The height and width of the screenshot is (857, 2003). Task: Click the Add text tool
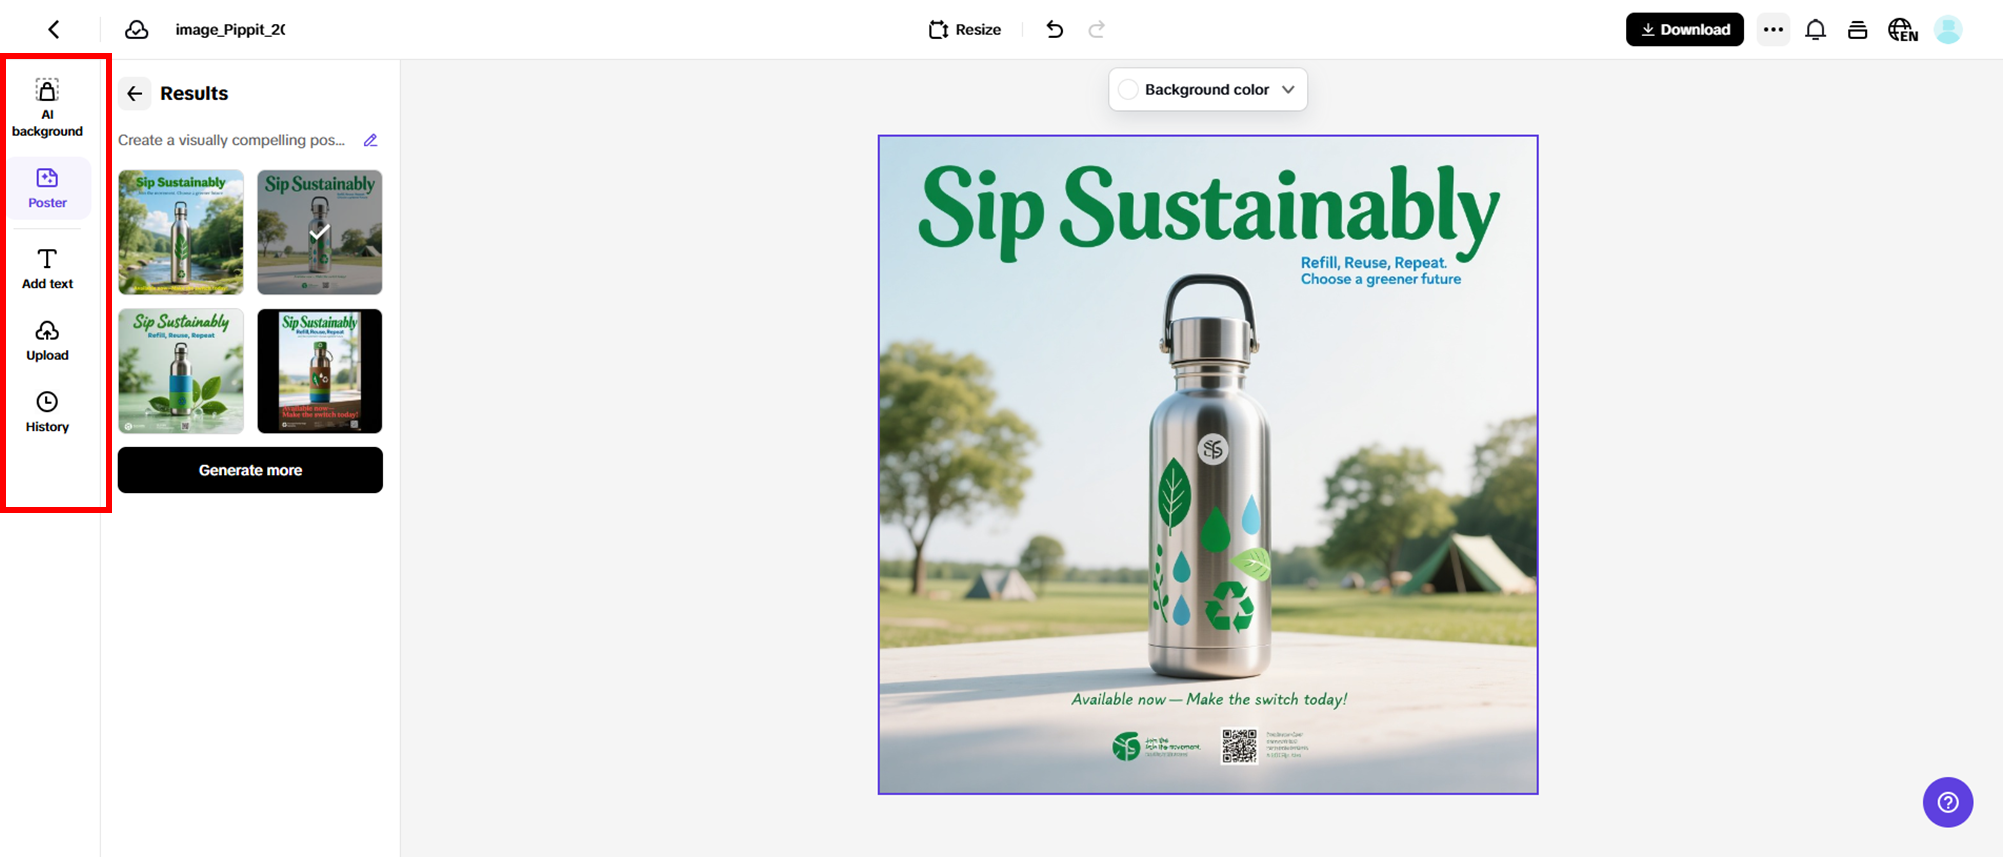pos(47,269)
